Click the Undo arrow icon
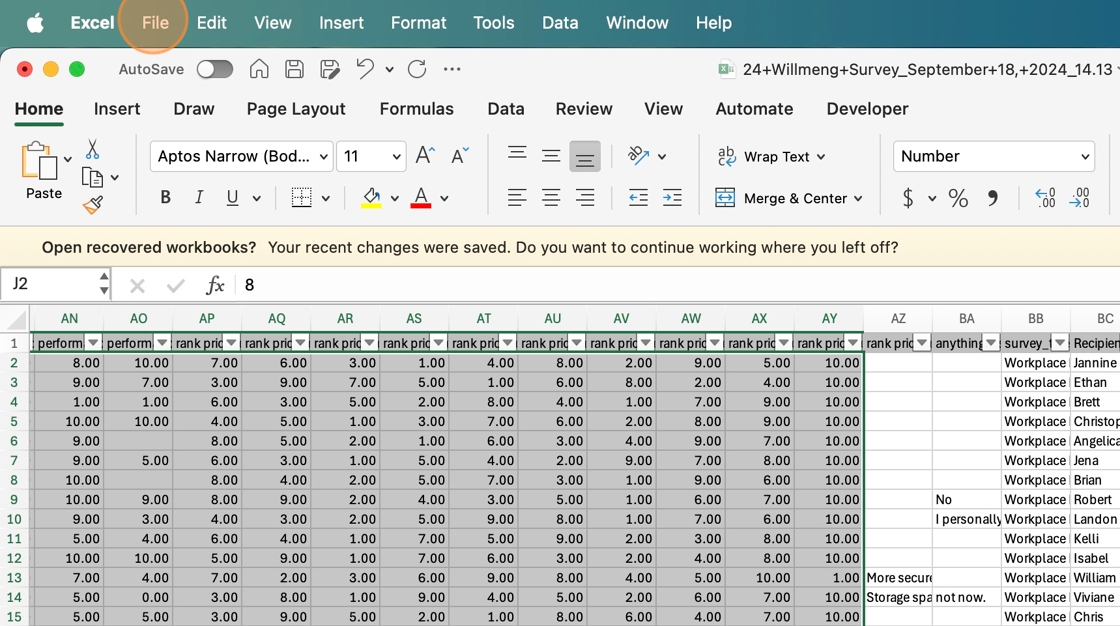The height and width of the screenshot is (626, 1120). [365, 69]
